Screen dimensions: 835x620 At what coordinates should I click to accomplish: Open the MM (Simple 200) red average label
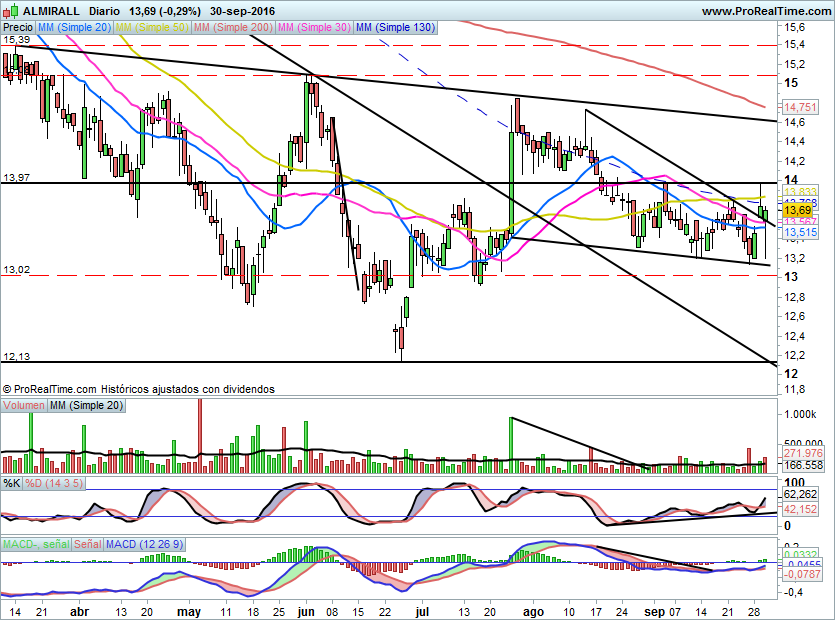[233, 27]
